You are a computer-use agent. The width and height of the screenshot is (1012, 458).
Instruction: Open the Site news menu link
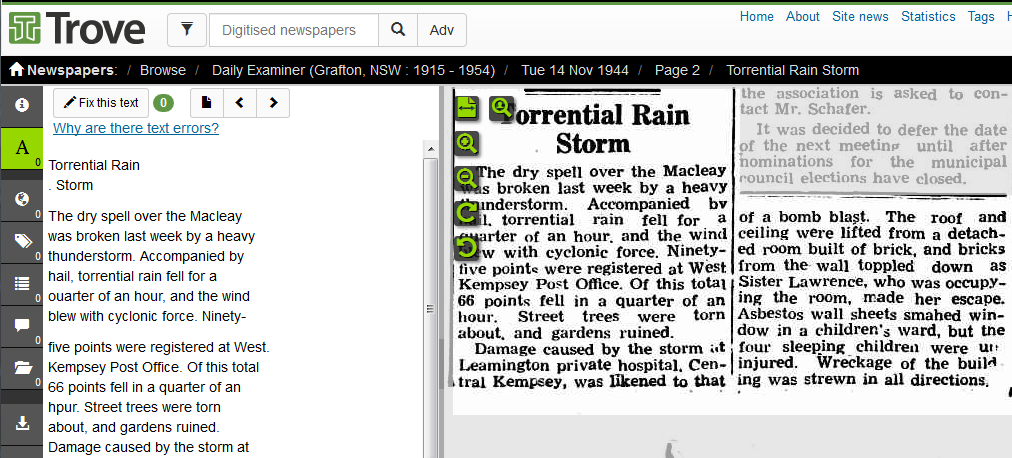[x=860, y=16]
